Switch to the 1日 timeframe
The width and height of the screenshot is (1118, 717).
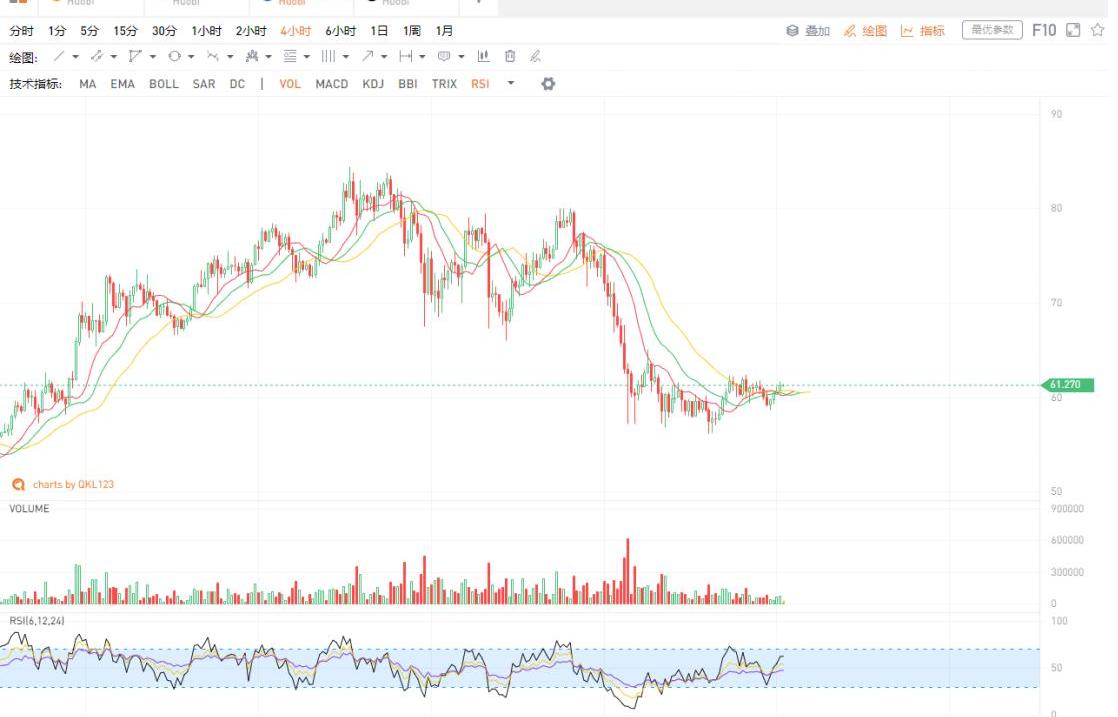tap(379, 31)
